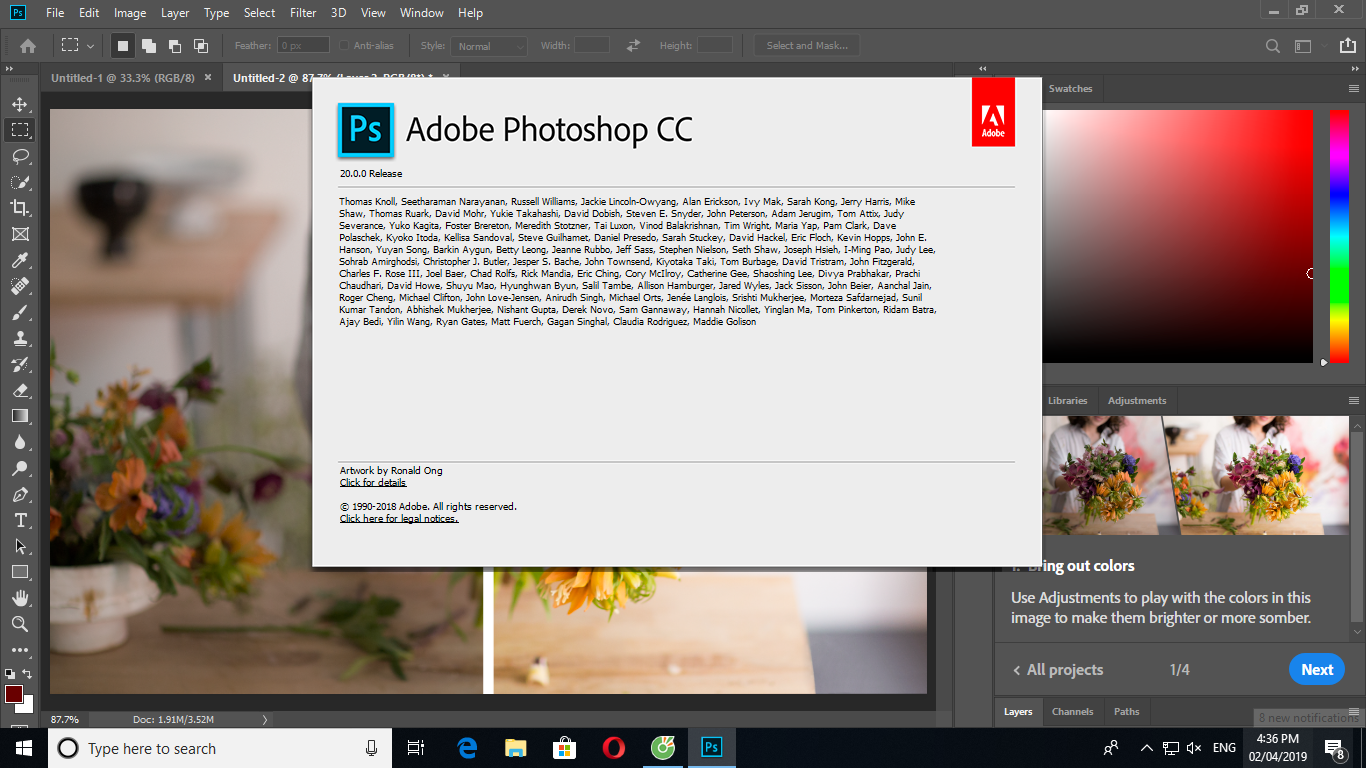Open the Adjustments panel flyout menu

[x=1354, y=401]
